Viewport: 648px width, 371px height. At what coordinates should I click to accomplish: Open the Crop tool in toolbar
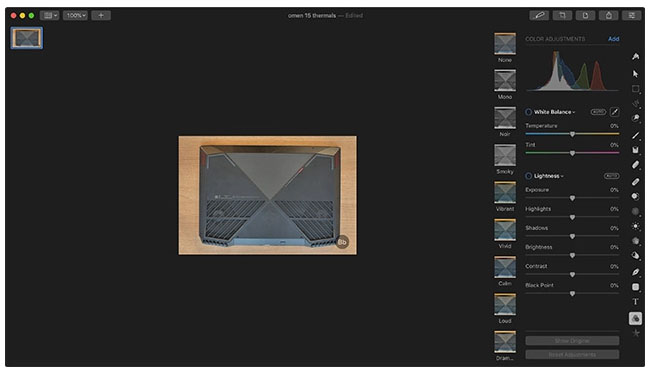click(x=562, y=15)
